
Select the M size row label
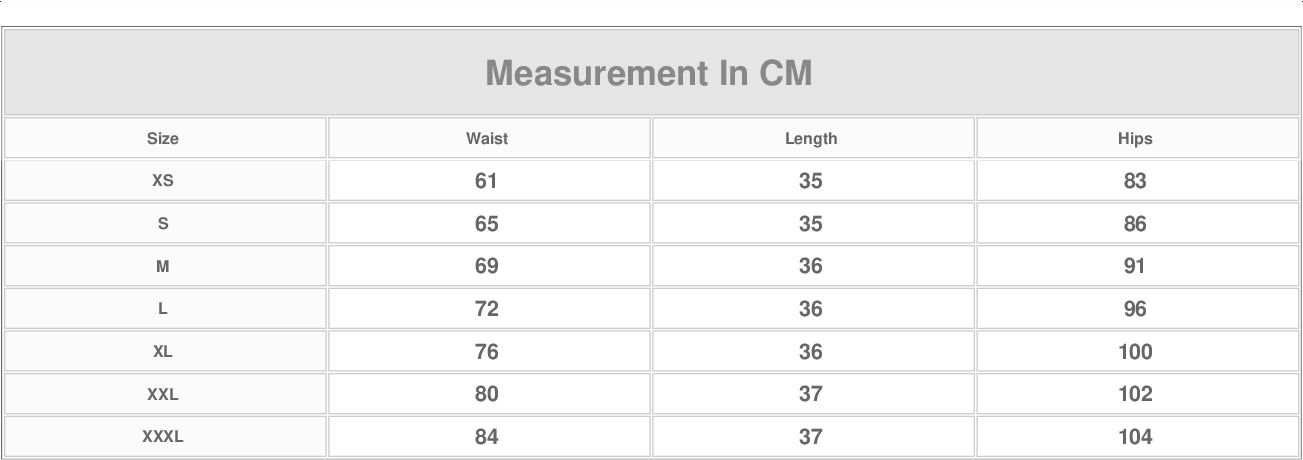[163, 266]
